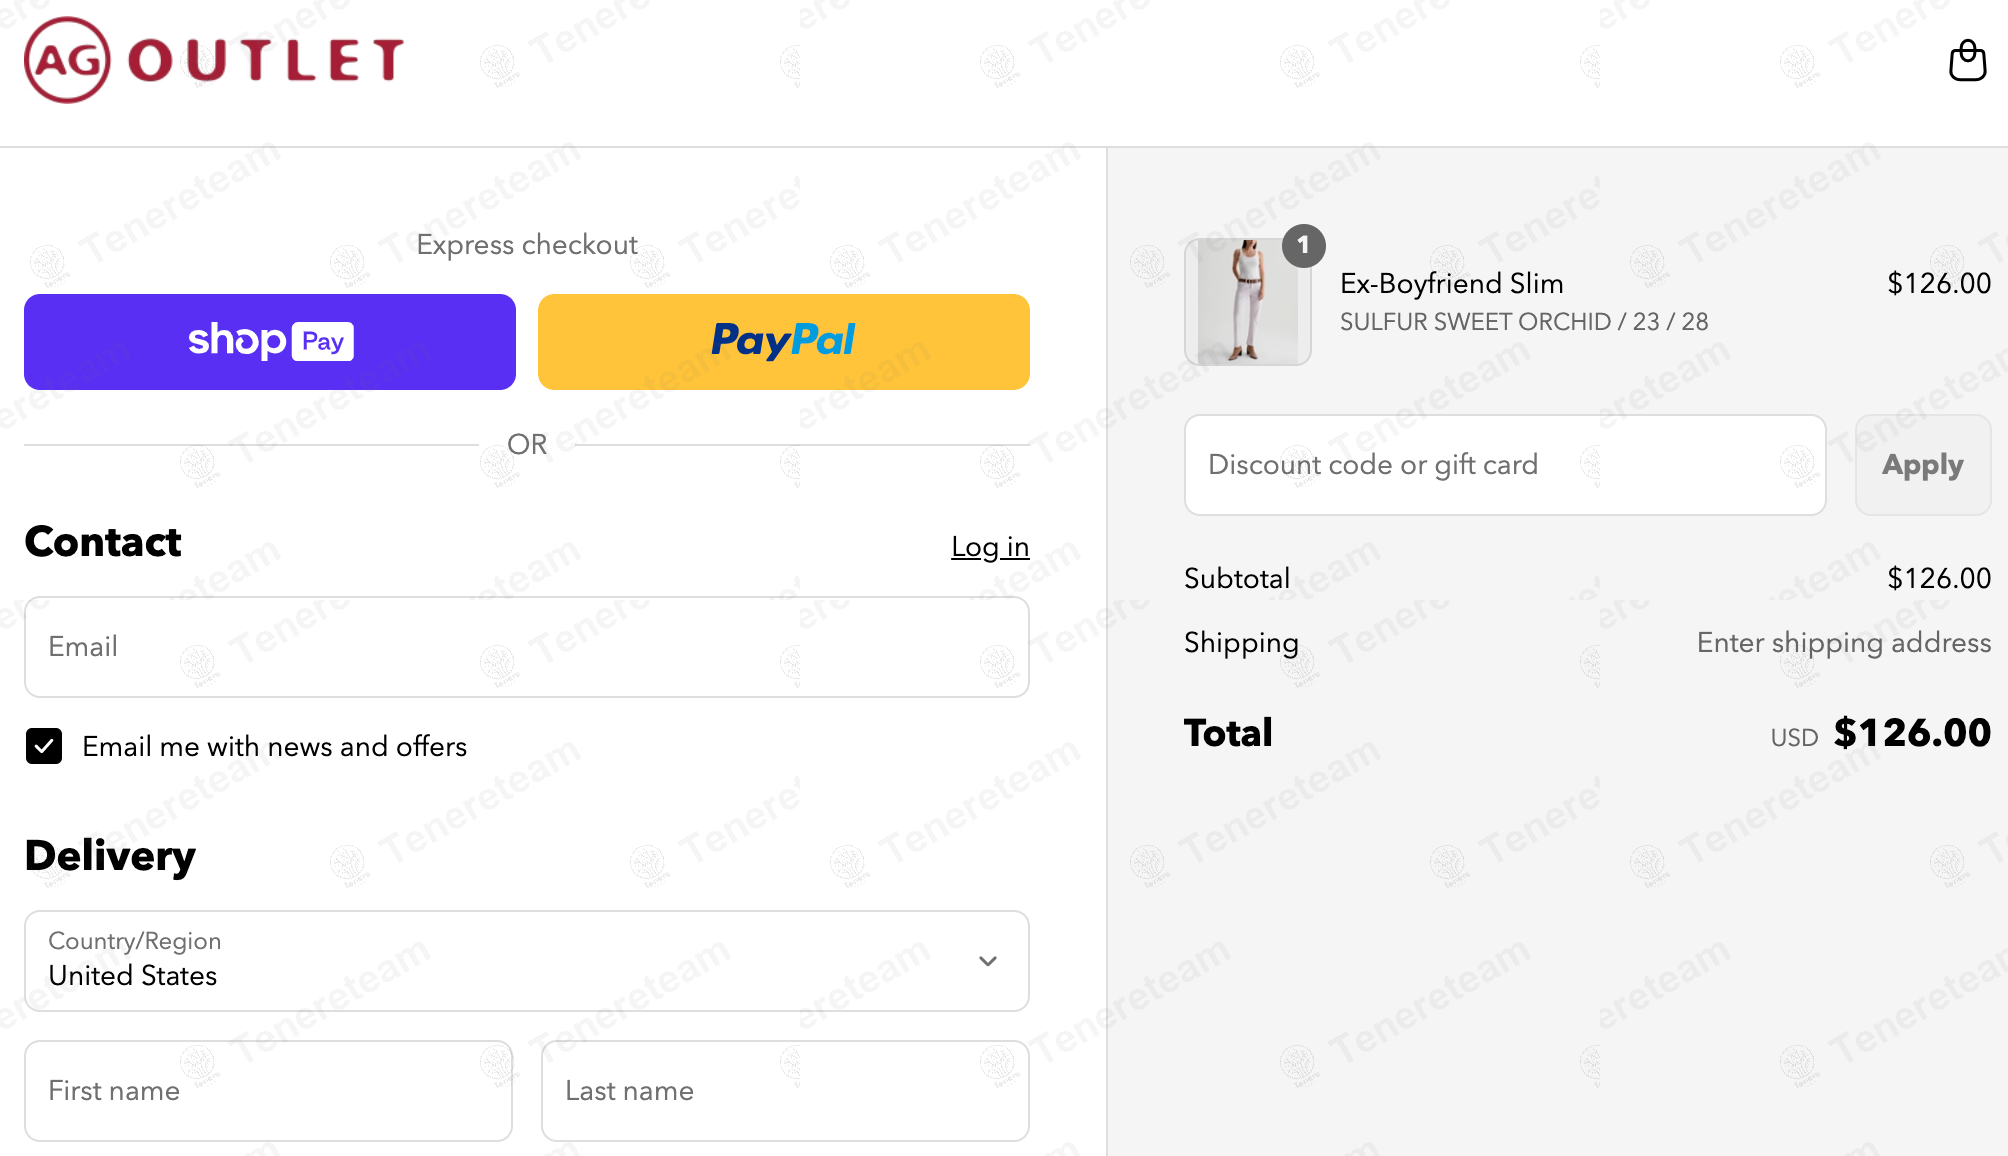Open the shopping bag cart icon
This screenshot has width=2008, height=1156.
point(1967,61)
